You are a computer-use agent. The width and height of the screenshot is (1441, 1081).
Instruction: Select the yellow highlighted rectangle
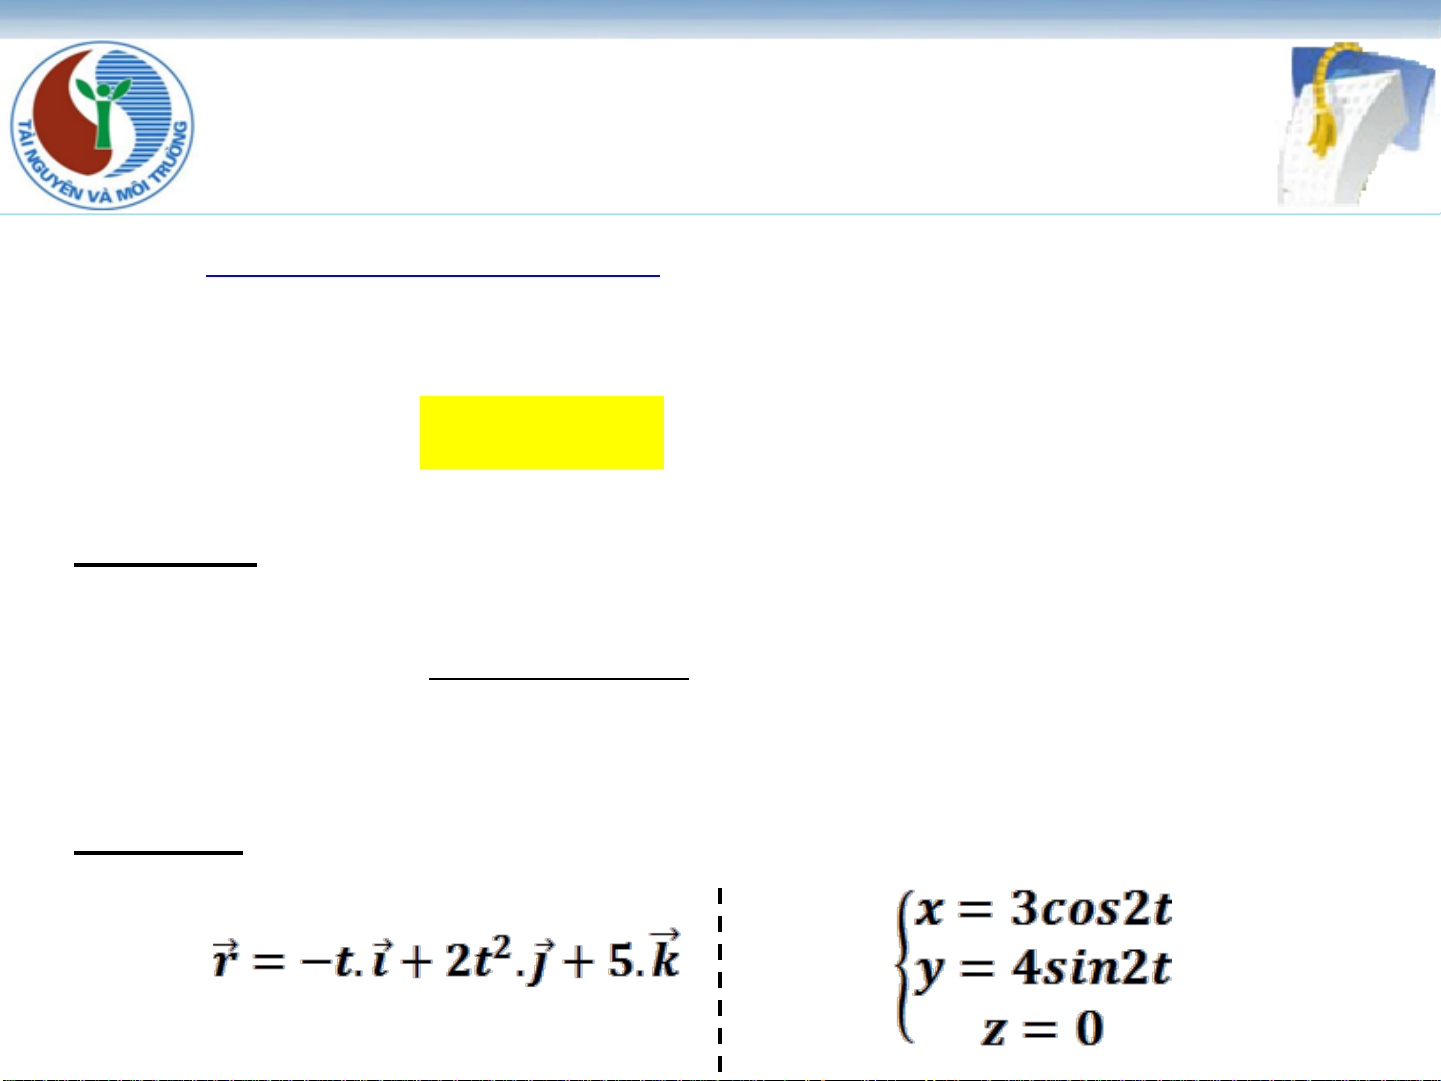(x=542, y=433)
